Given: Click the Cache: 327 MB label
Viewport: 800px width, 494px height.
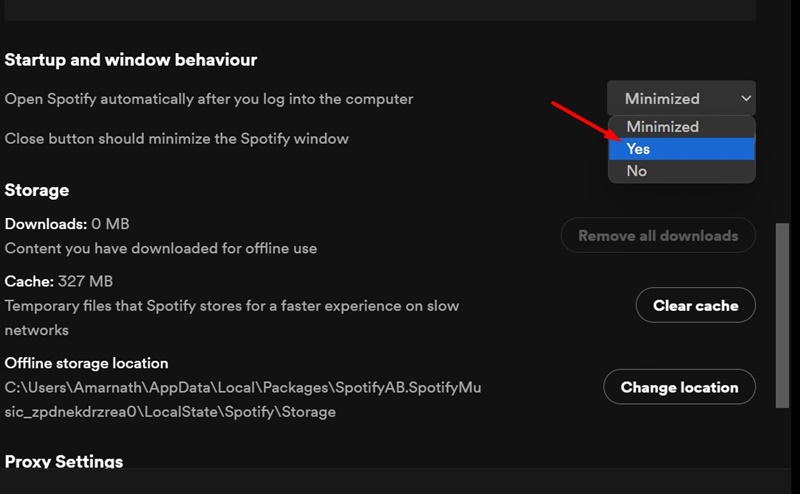Looking at the screenshot, I should 59,282.
